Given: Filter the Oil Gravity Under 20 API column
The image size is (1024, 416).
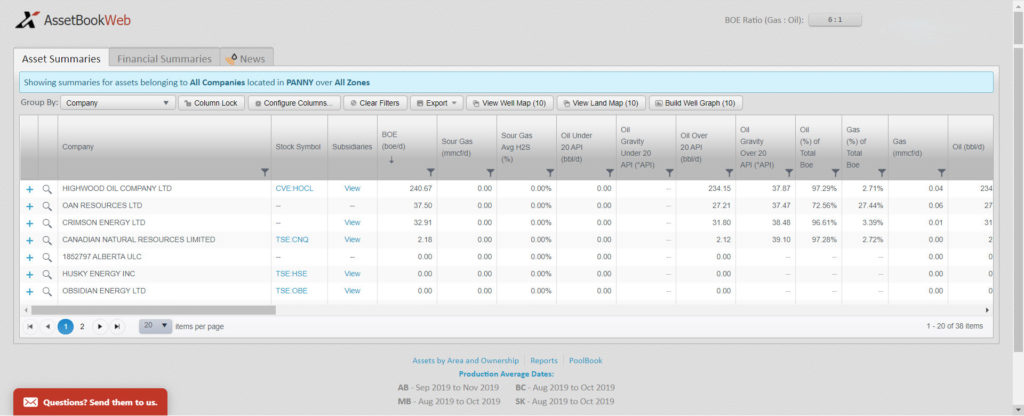Looking at the screenshot, I should pos(669,172).
